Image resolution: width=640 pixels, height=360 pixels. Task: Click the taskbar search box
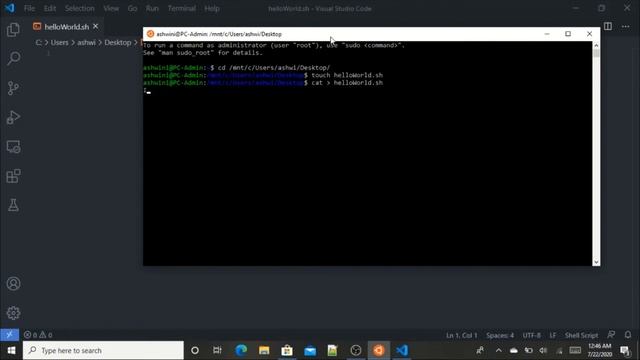tap(103, 351)
